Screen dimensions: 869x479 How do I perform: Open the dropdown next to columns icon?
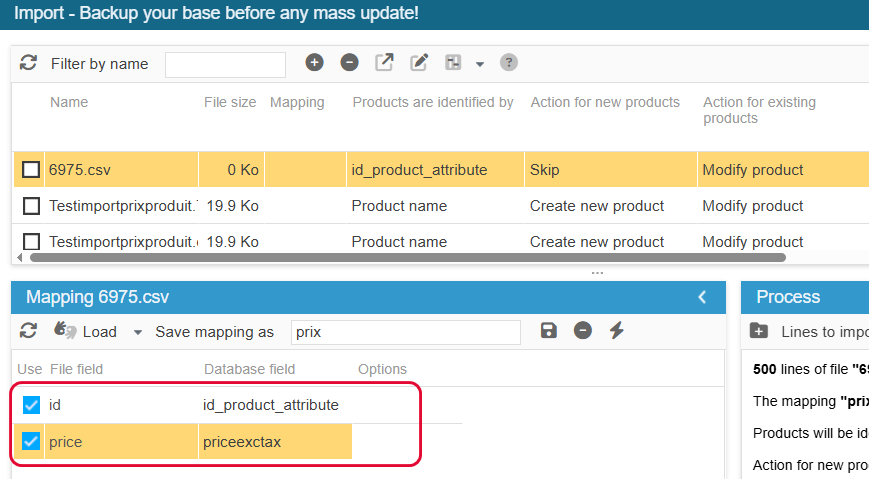480,64
